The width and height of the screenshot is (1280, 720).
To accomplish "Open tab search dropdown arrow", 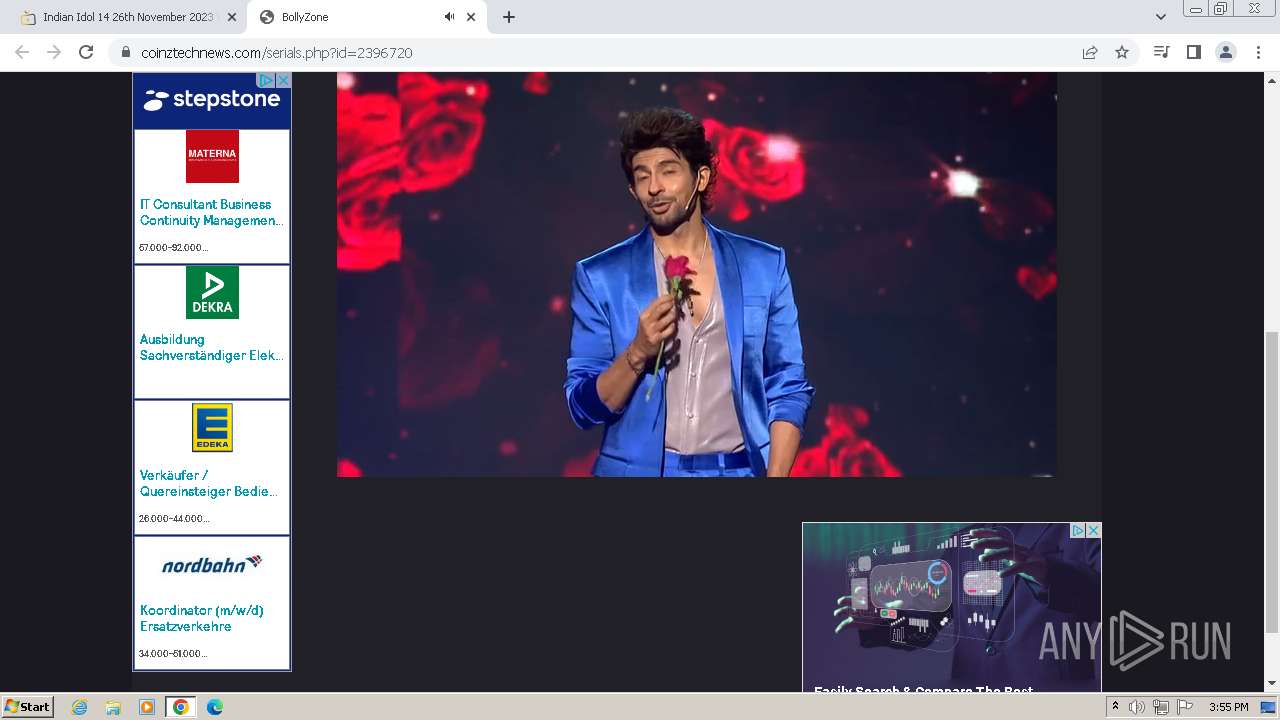I will click(x=1161, y=17).
